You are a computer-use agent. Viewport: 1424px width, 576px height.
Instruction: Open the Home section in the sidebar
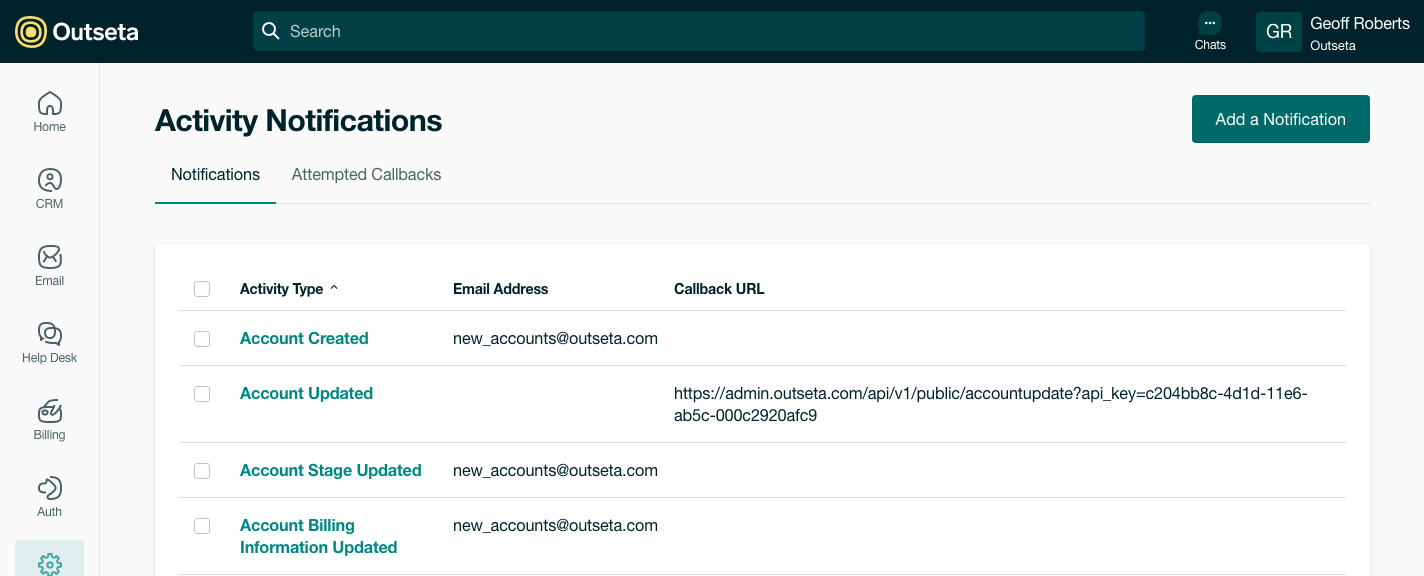point(49,111)
